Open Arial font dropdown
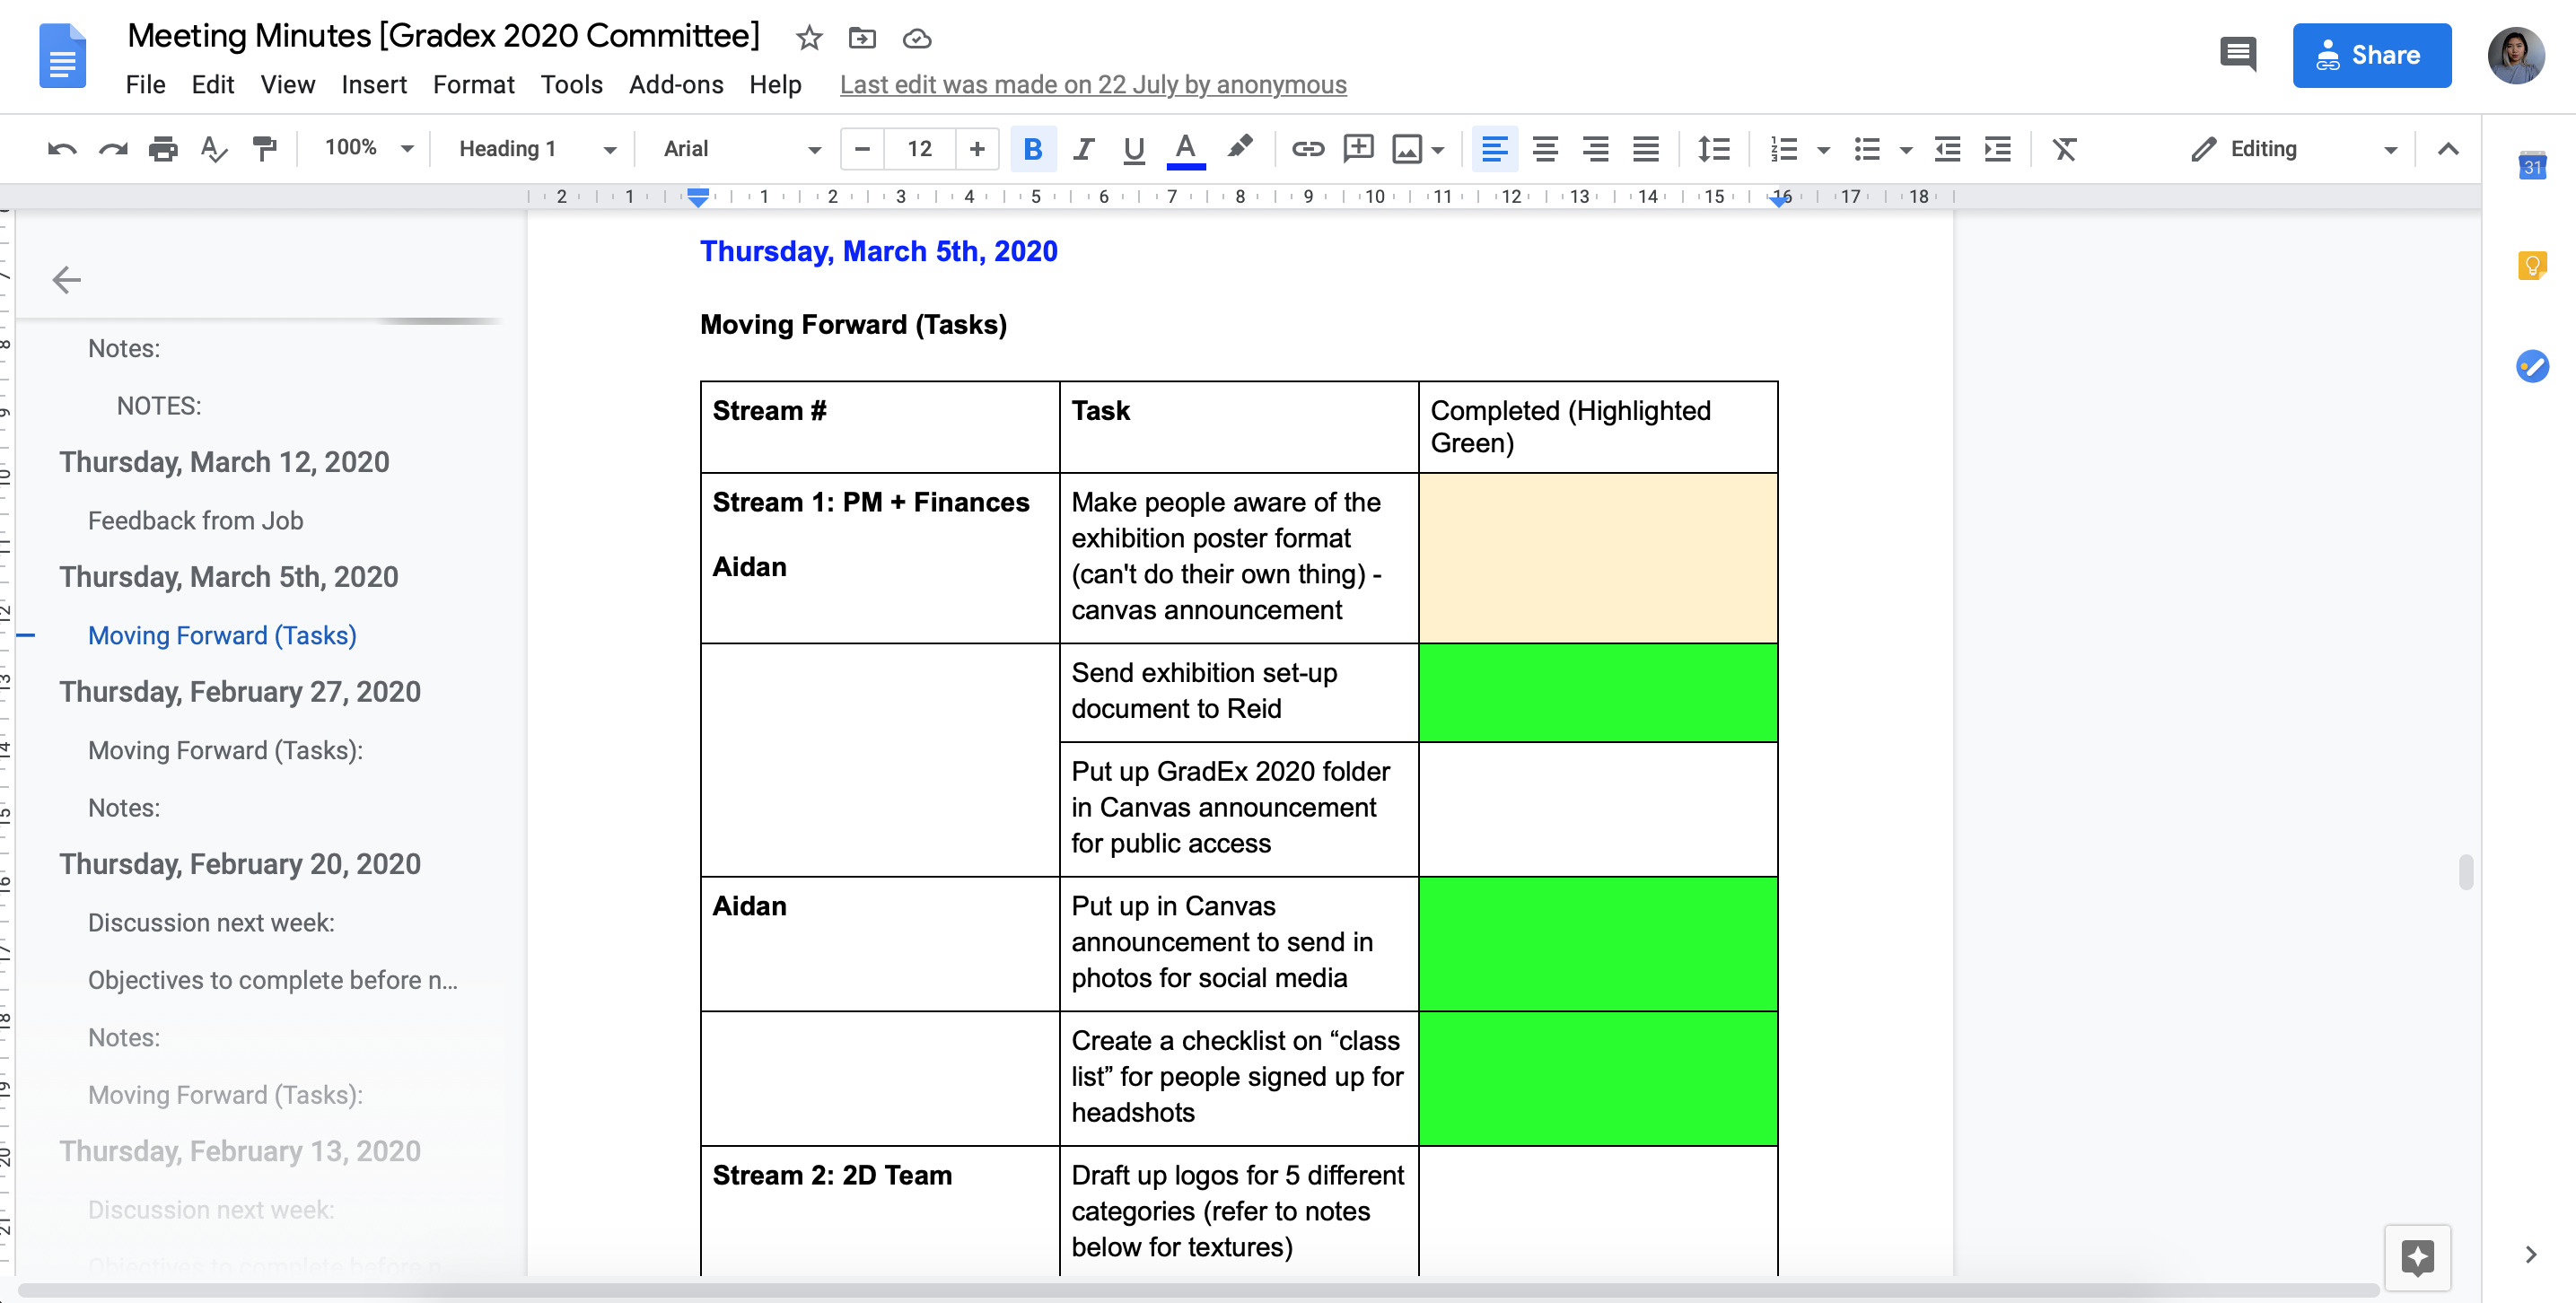This screenshot has height=1303, width=2576. pos(742,149)
